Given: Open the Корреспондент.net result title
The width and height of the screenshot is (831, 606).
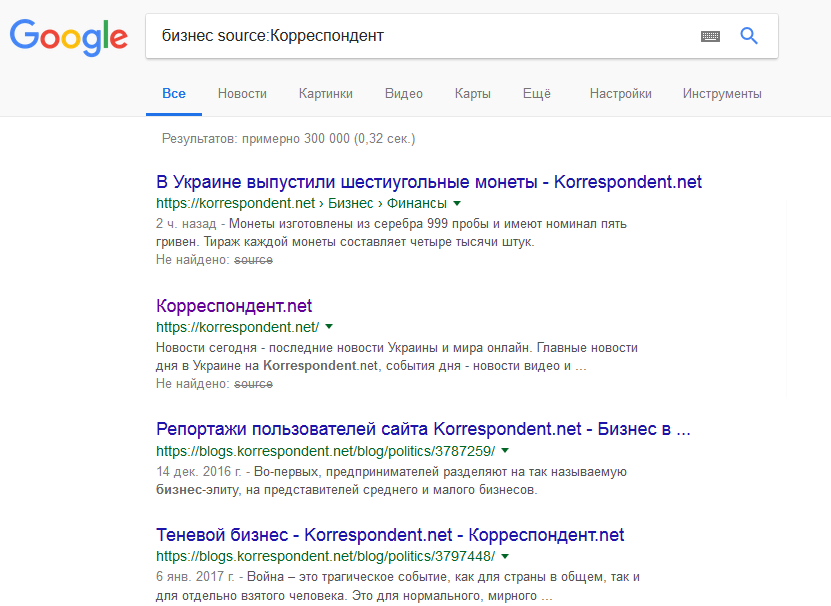Looking at the screenshot, I should tap(234, 306).
